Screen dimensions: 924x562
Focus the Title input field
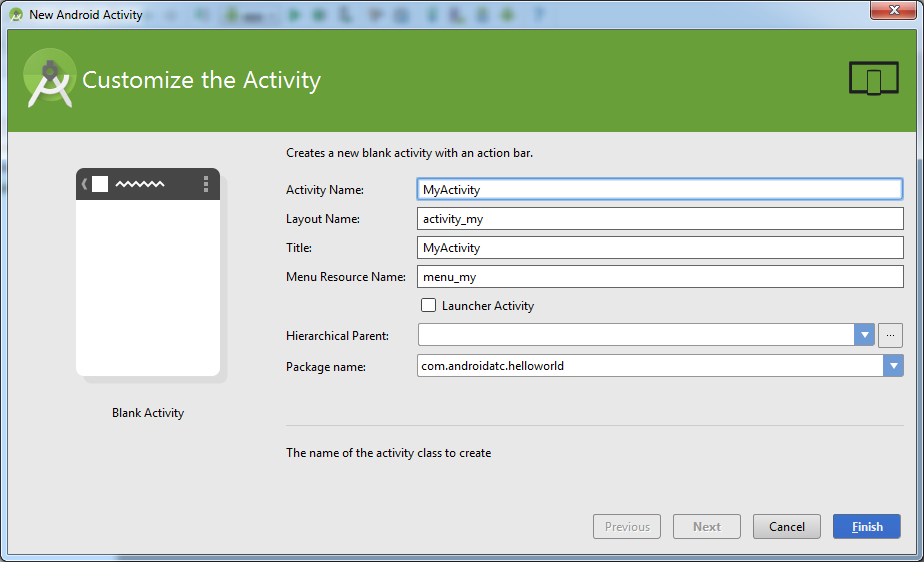(x=660, y=247)
